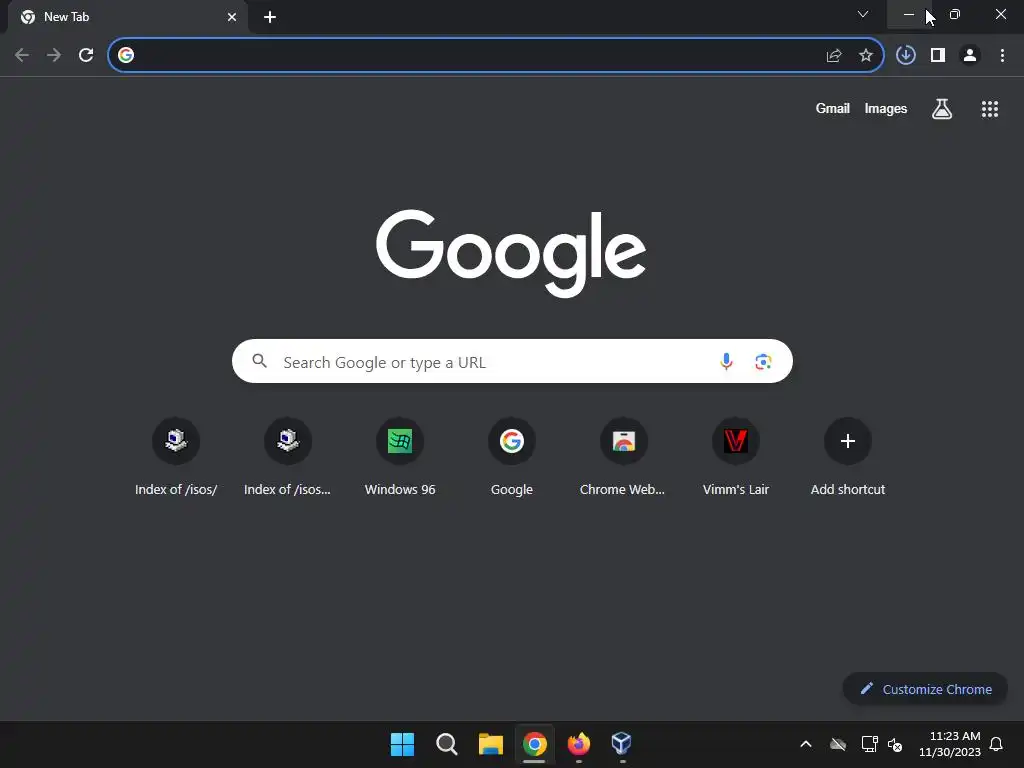Minimize the Chrome window
The width and height of the screenshot is (1024, 768).
click(x=908, y=14)
